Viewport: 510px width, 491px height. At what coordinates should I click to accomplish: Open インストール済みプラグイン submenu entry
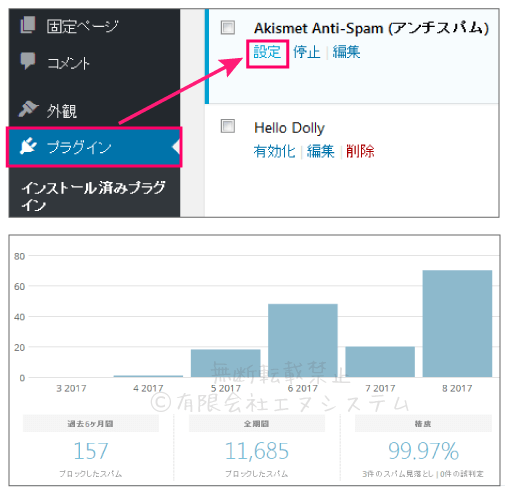[x=94, y=196]
